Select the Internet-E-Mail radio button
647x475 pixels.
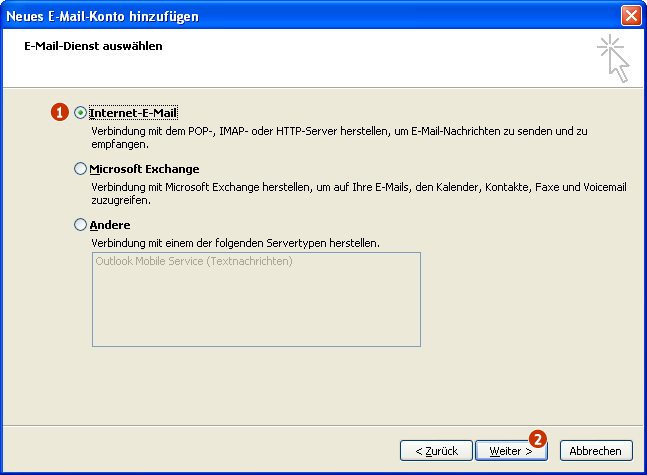[x=80, y=113]
